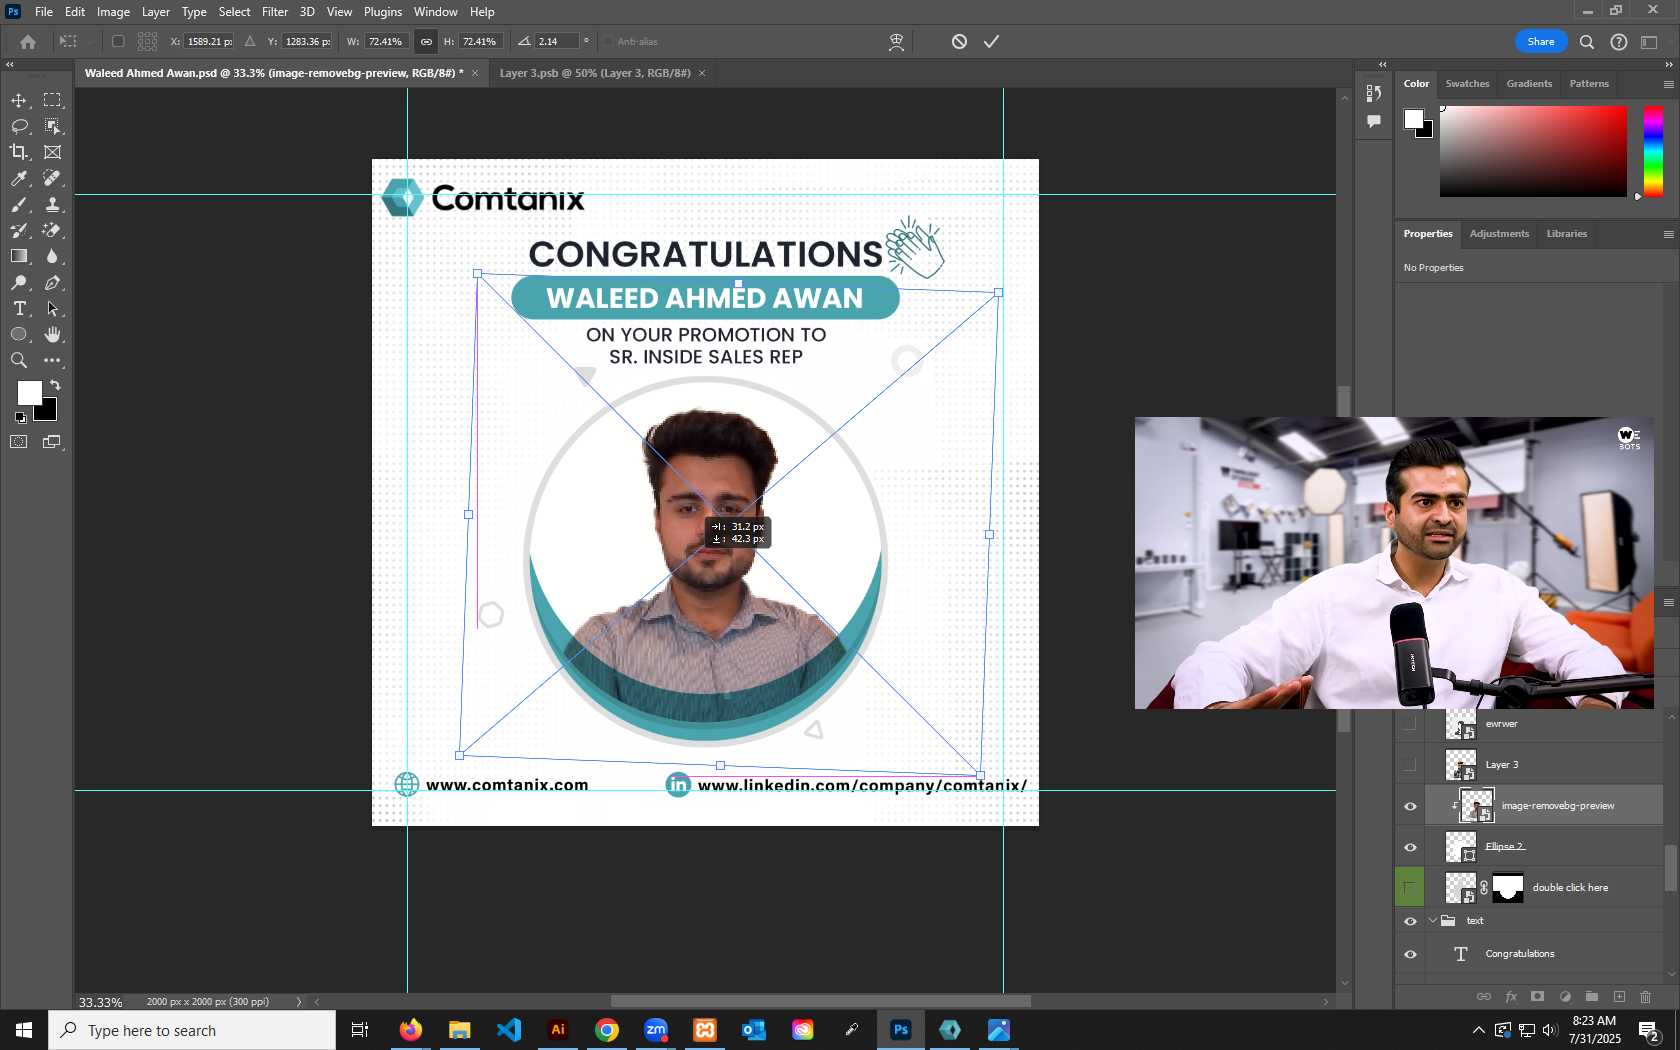Open the workspace switcher icon

coord(1649,41)
